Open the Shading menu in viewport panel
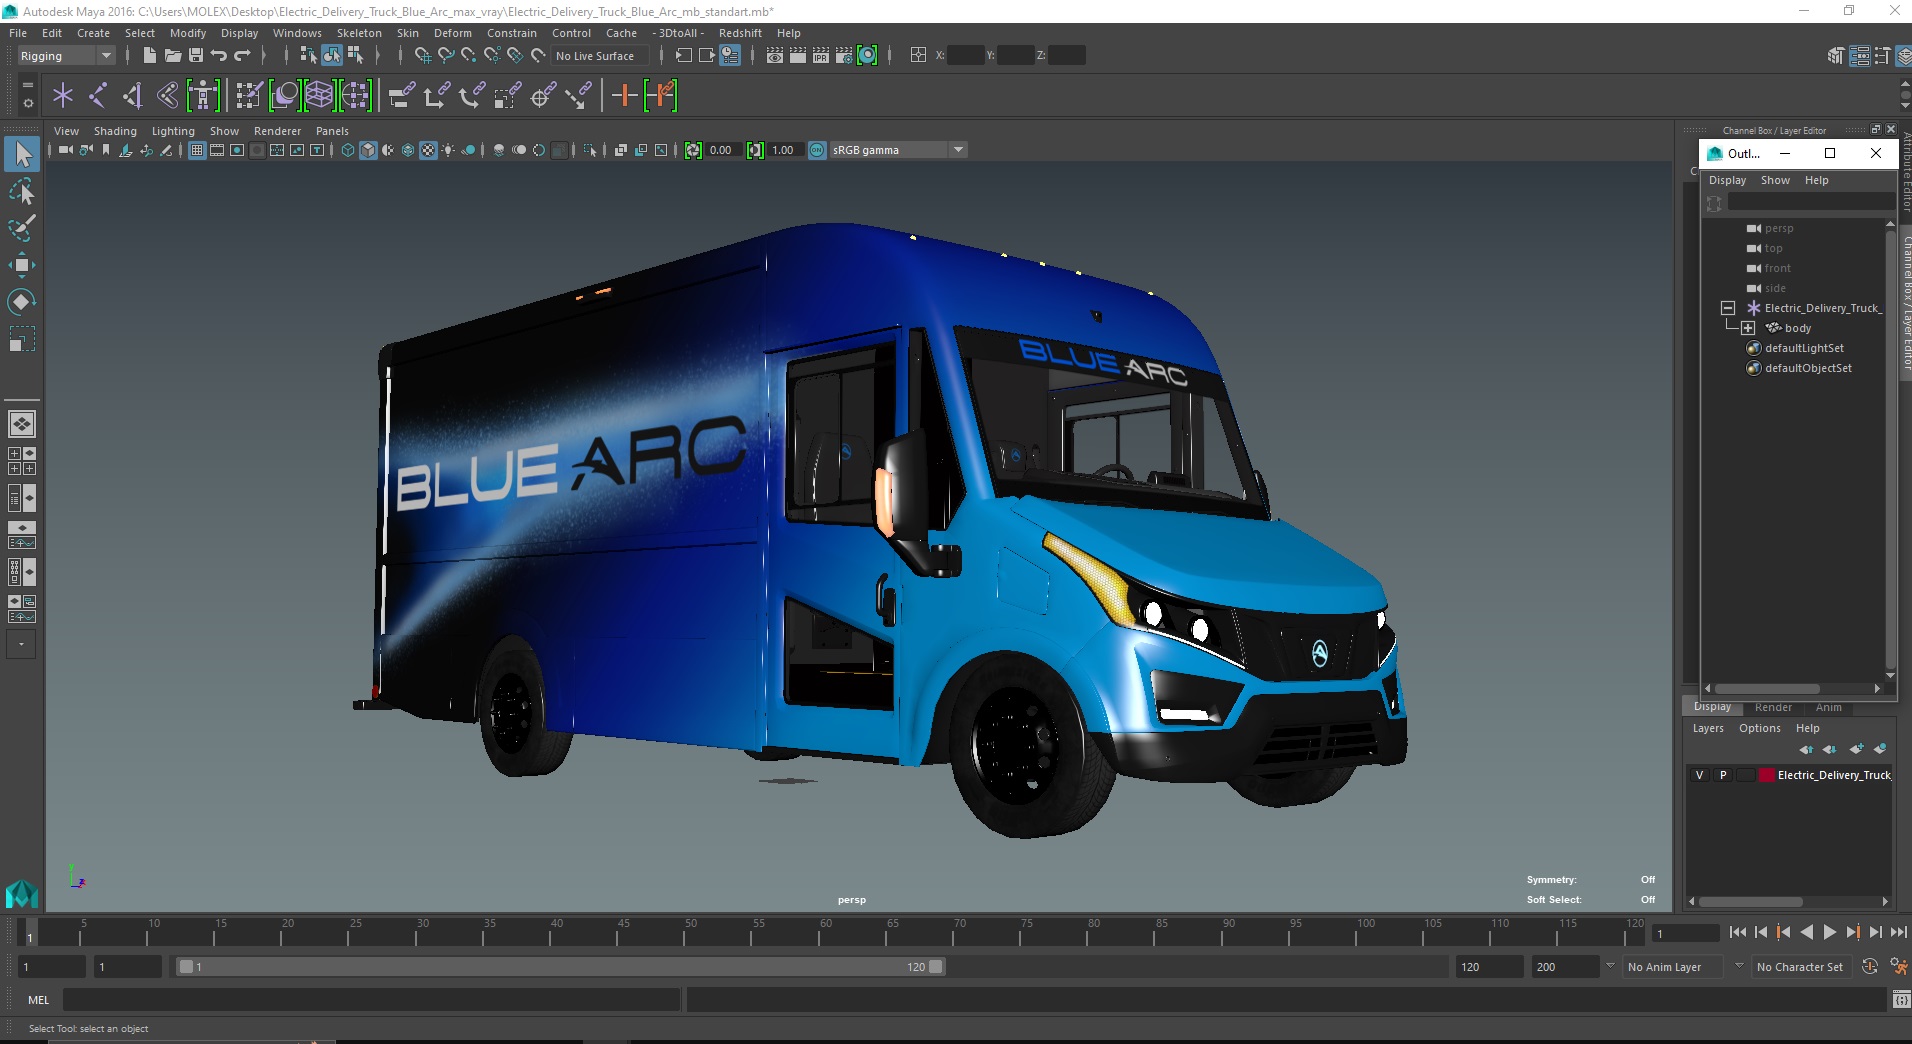This screenshot has height=1044, width=1912. [x=115, y=131]
